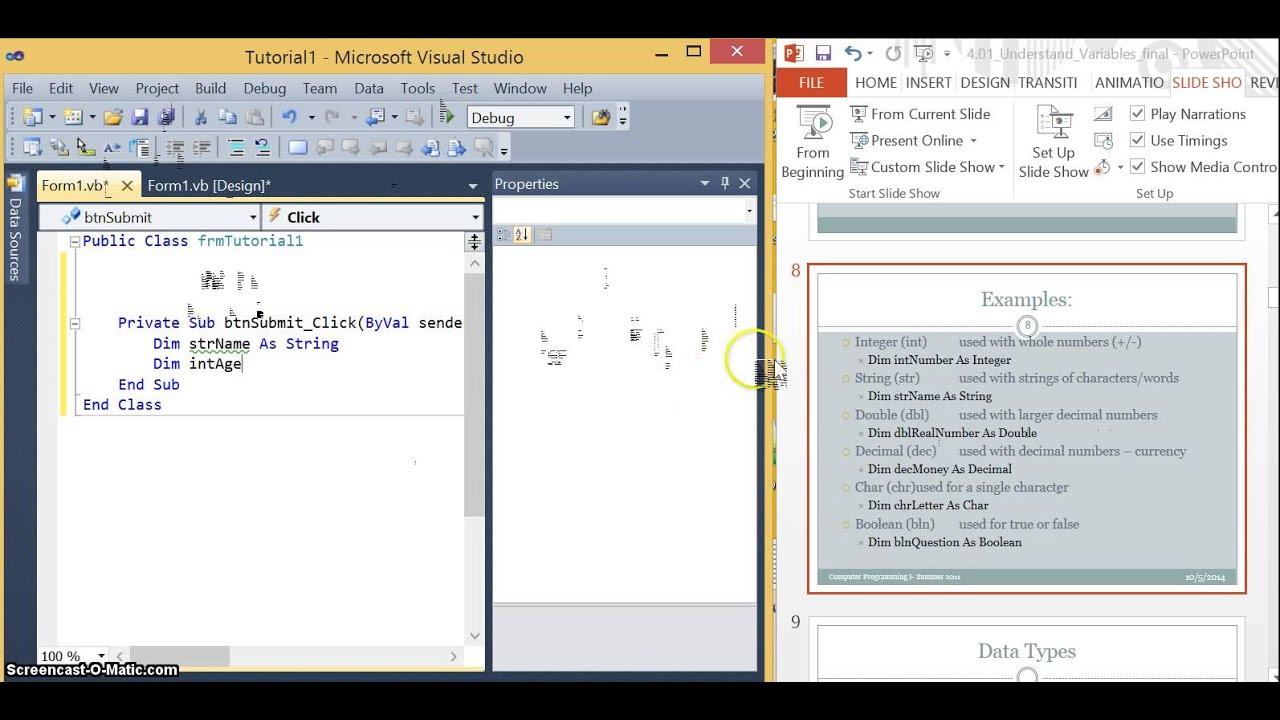Pin the Properties panel with auto-hide icon
The width and height of the screenshot is (1280, 720).
[725, 183]
